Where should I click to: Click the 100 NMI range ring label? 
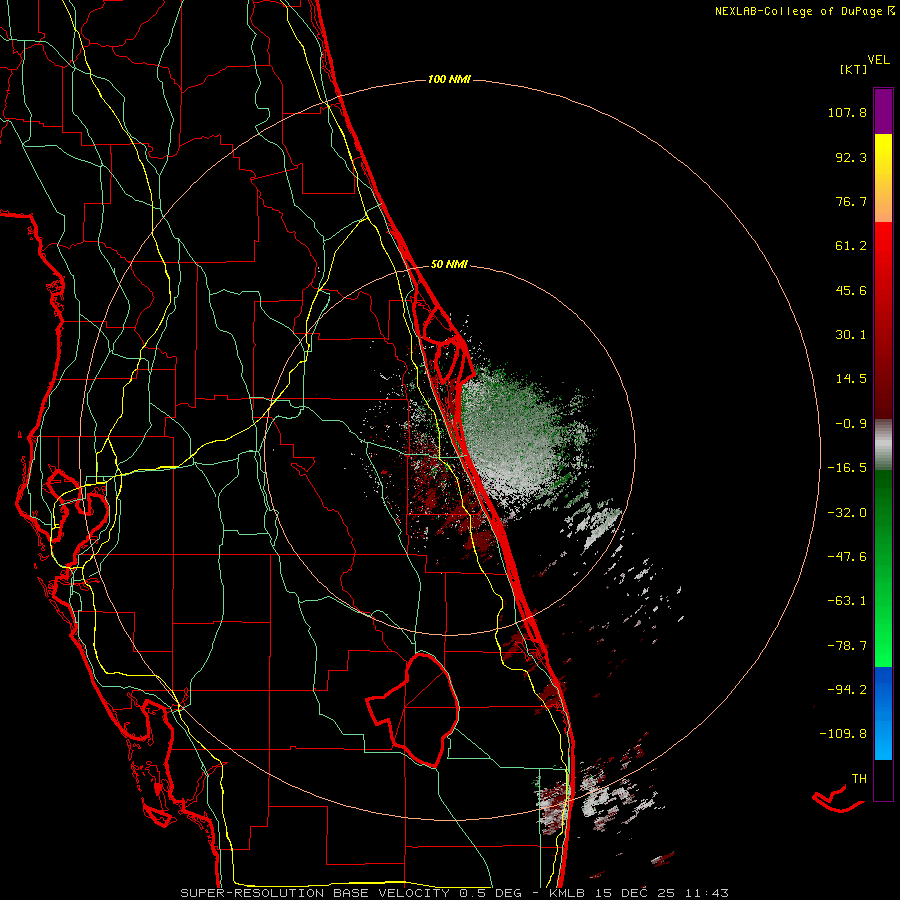coord(449,79)
